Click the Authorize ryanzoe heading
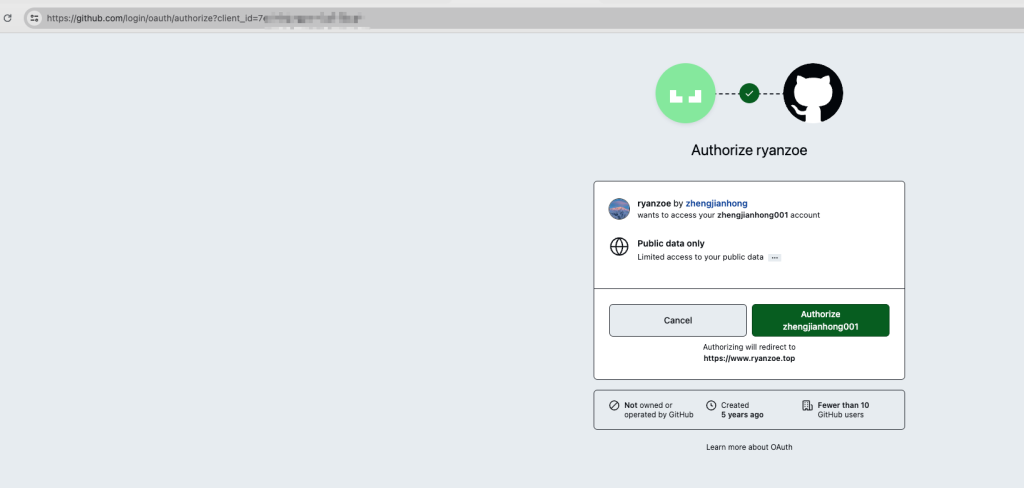Image resolution: width=1024 pixels, height=488 pixels. point(749,150)
